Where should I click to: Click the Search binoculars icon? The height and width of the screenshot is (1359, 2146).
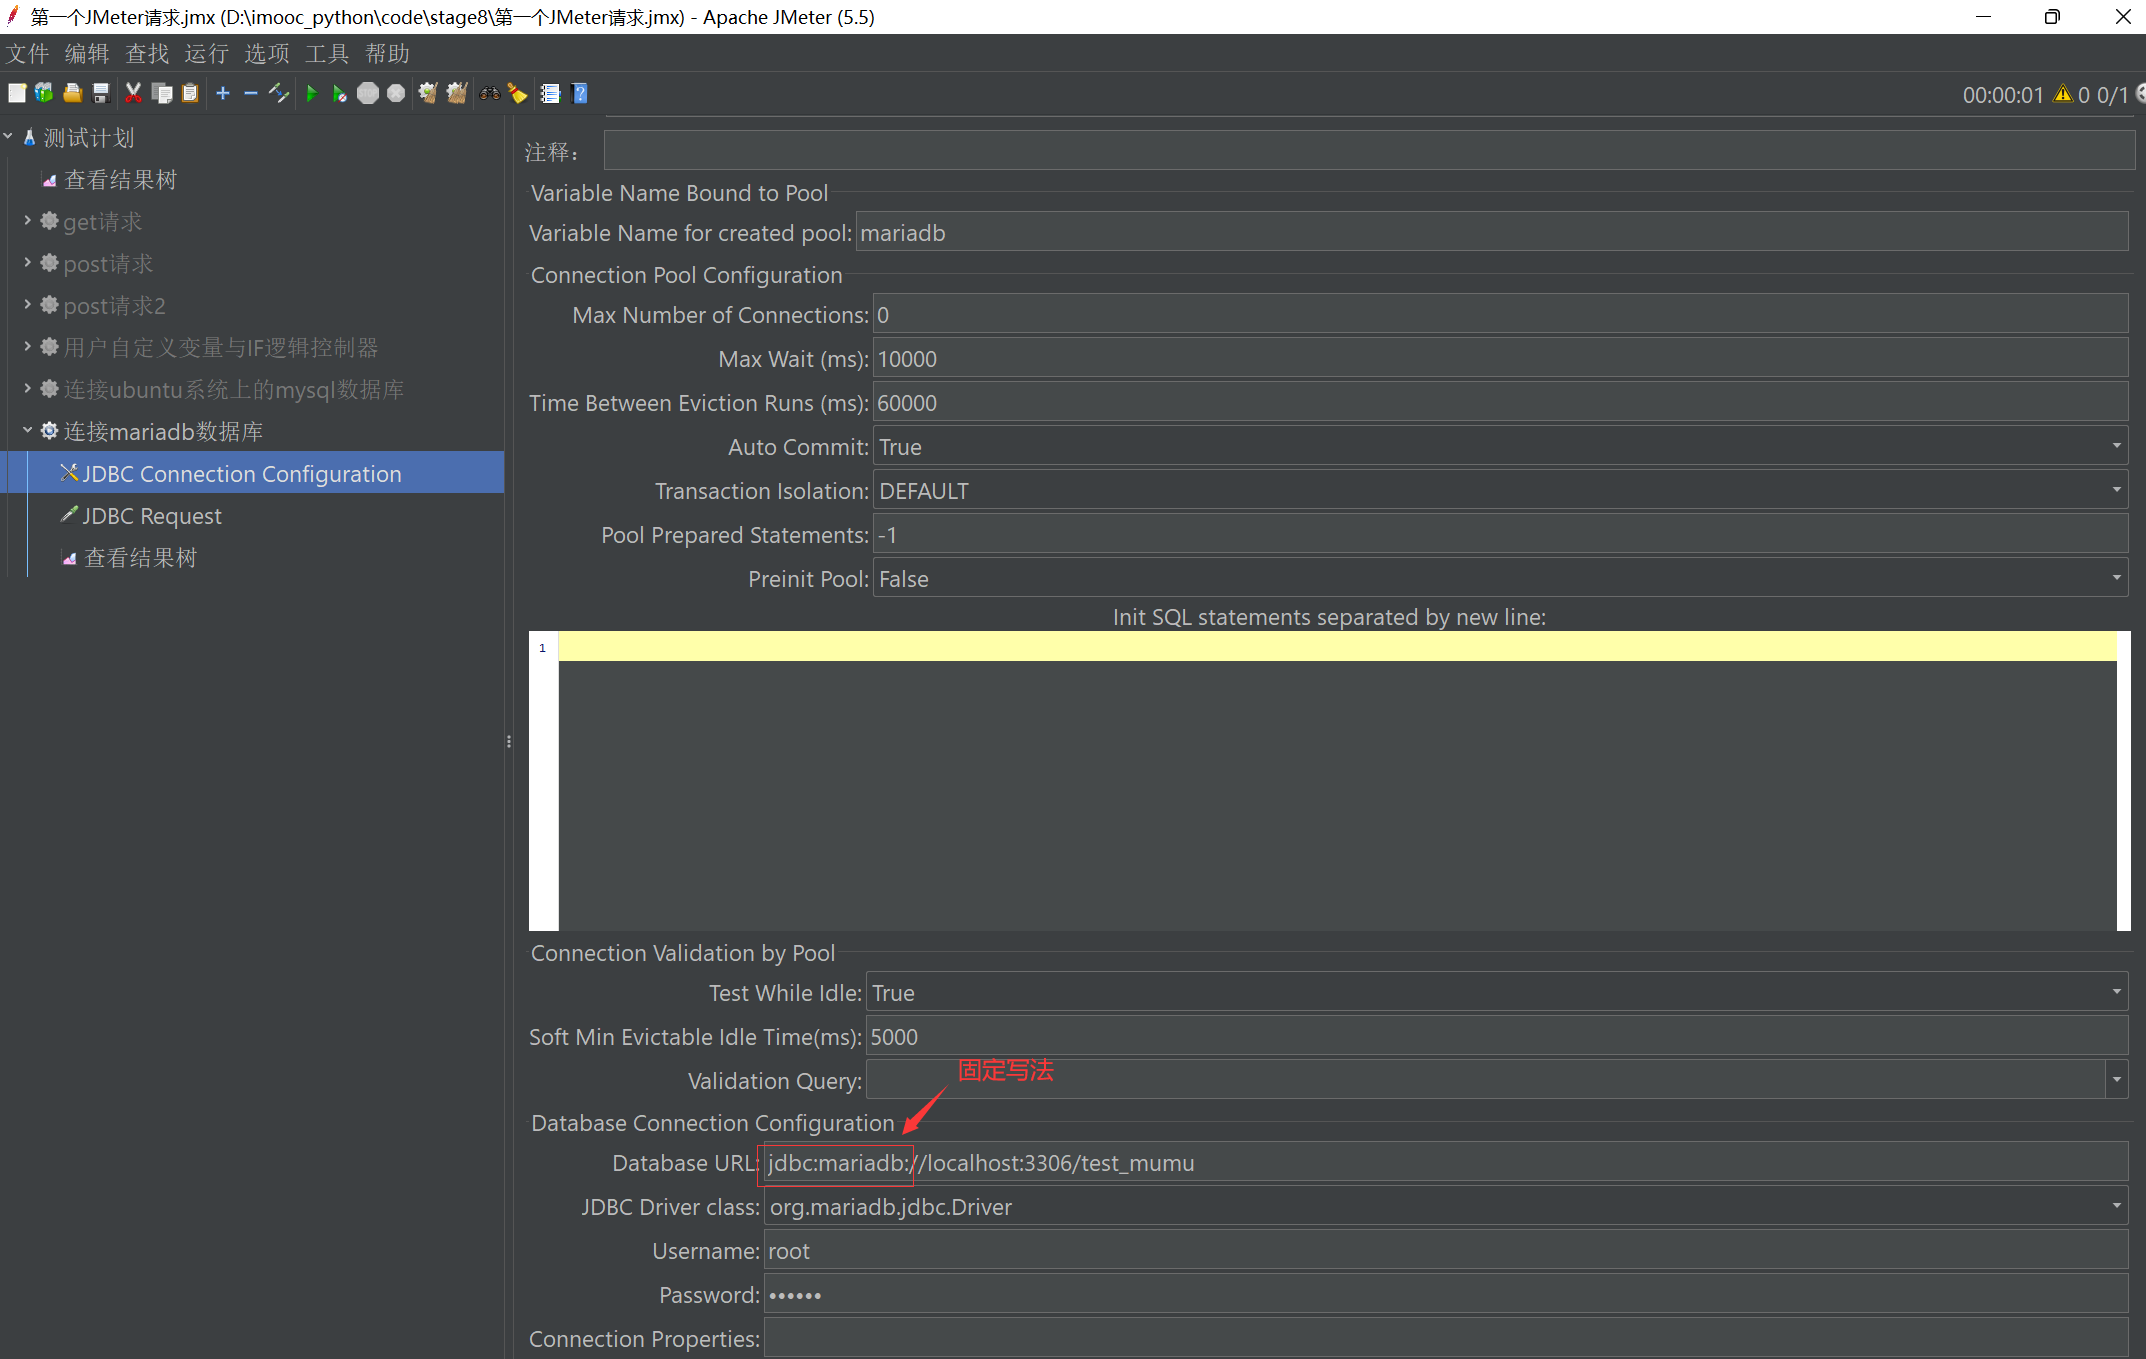[x=490, y=93]
